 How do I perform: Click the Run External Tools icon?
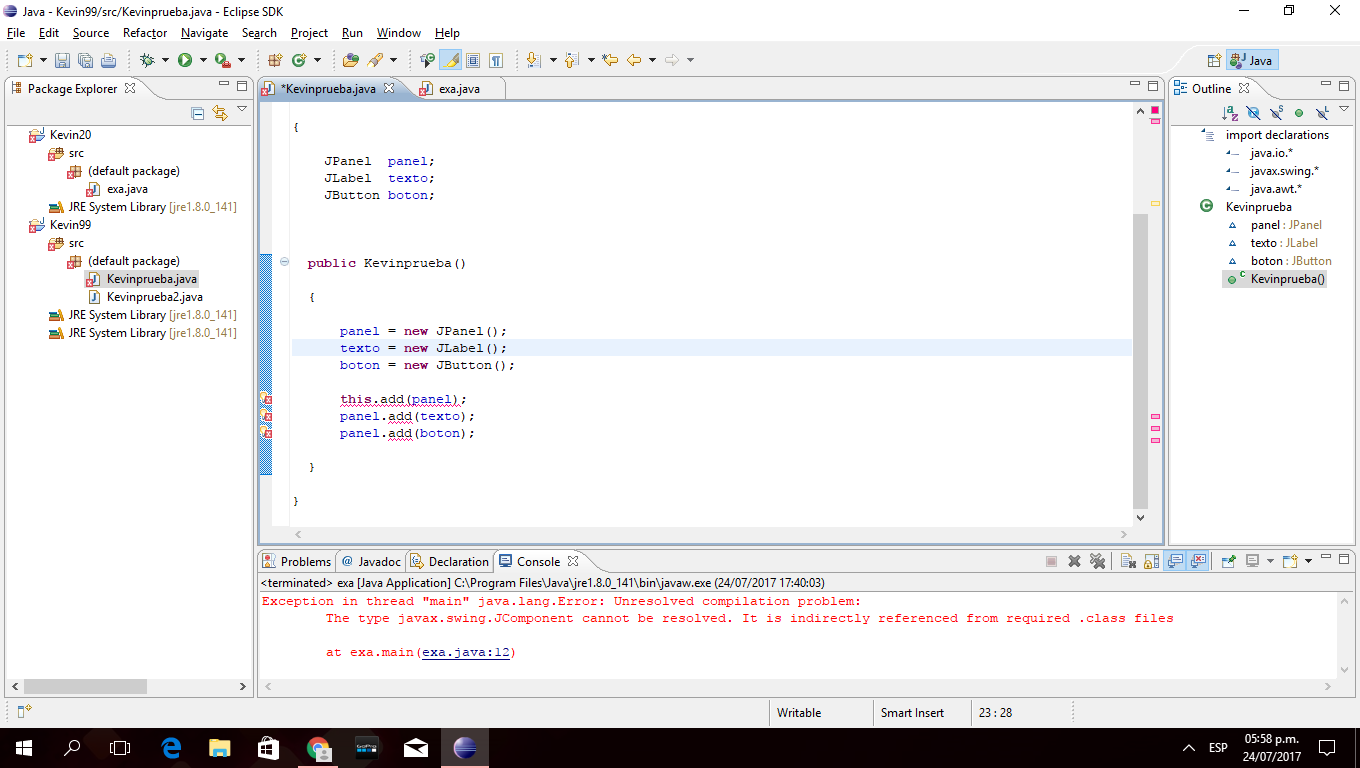[222, 60]
